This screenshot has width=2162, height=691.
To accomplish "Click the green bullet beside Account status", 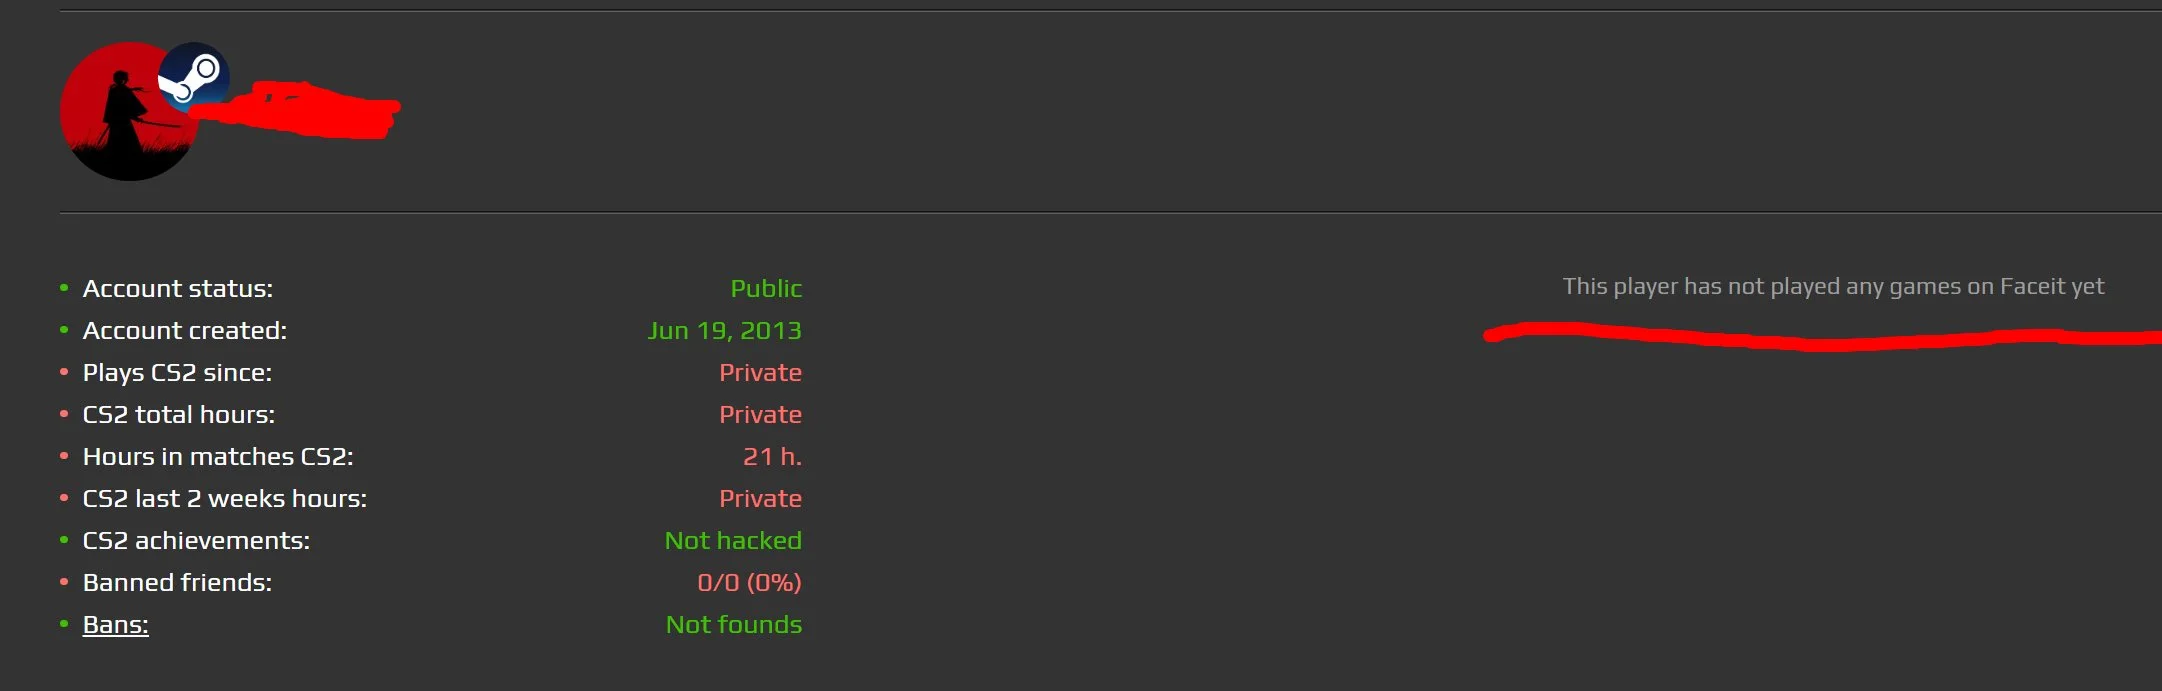I will click(x=64, y=289).
